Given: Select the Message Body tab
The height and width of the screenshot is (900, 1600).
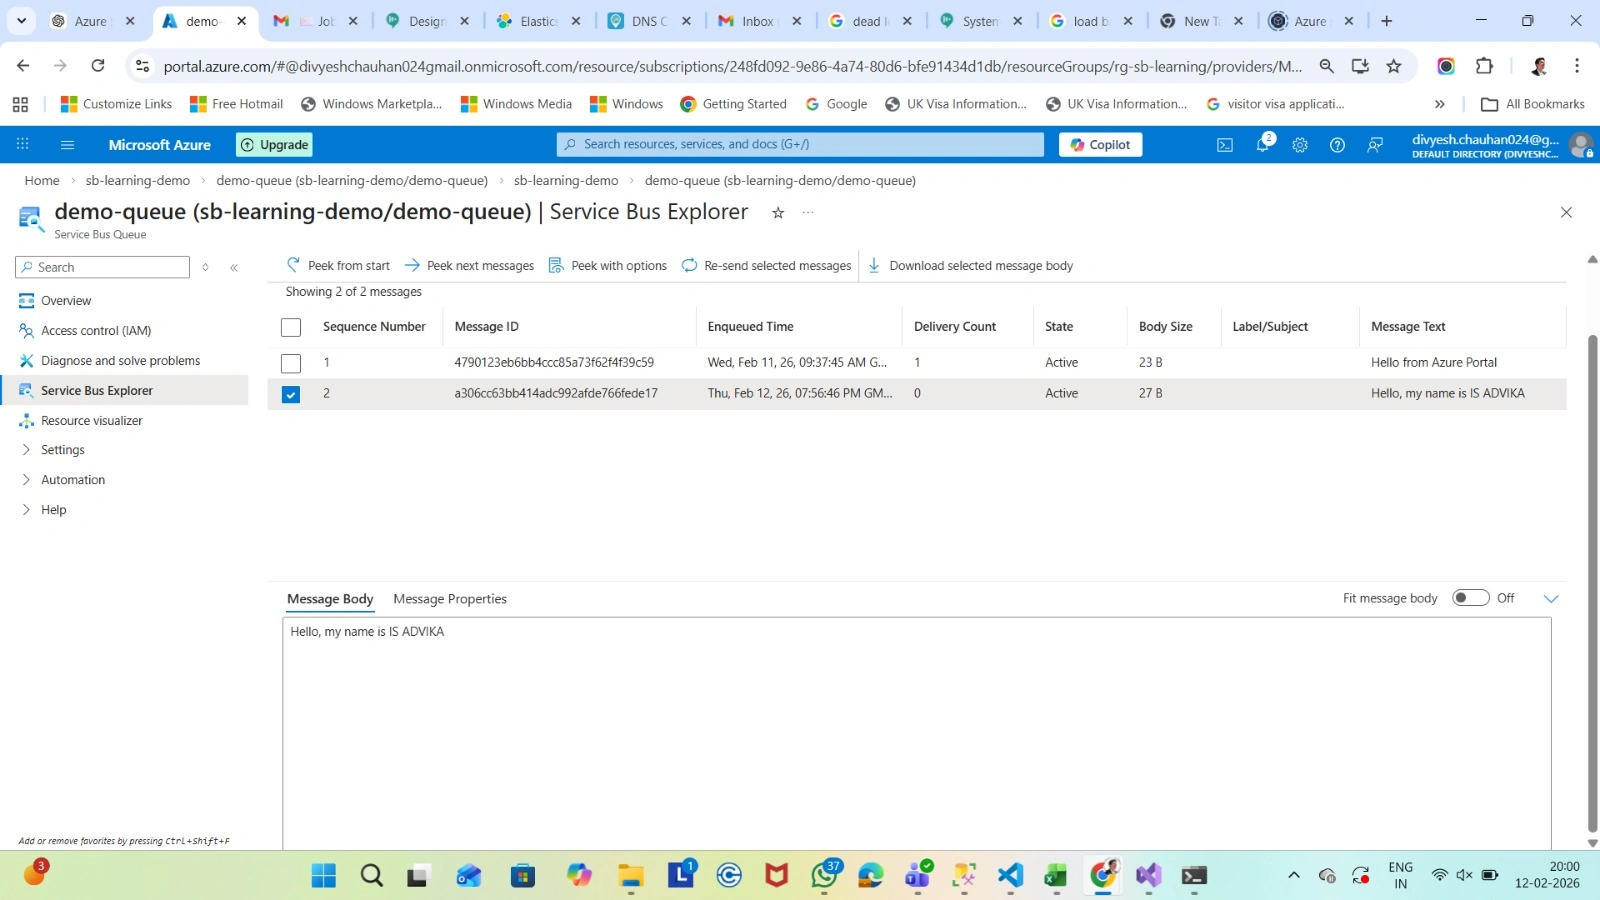Looking at the screenshot, I should pyautogui.click(x=330, y=599).
